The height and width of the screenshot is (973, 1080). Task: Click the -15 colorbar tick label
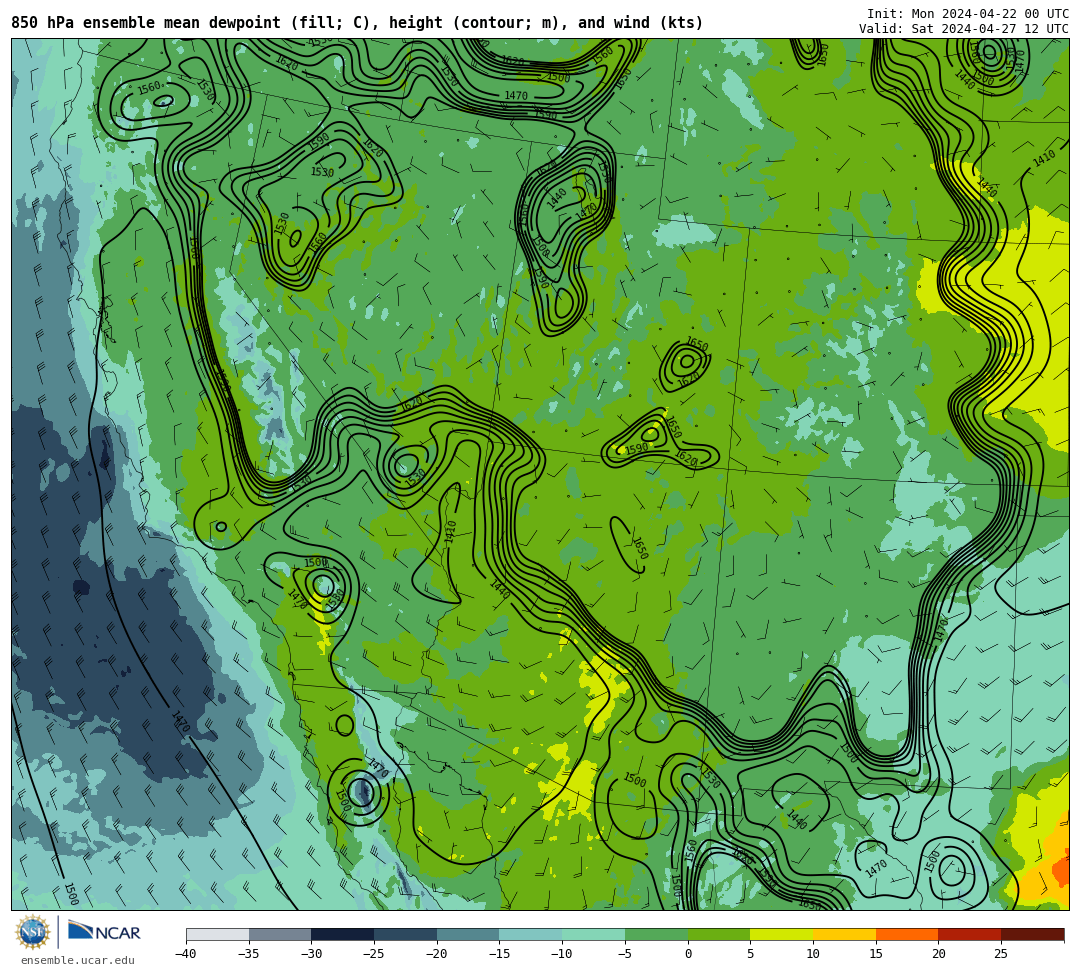coord(499,954)
